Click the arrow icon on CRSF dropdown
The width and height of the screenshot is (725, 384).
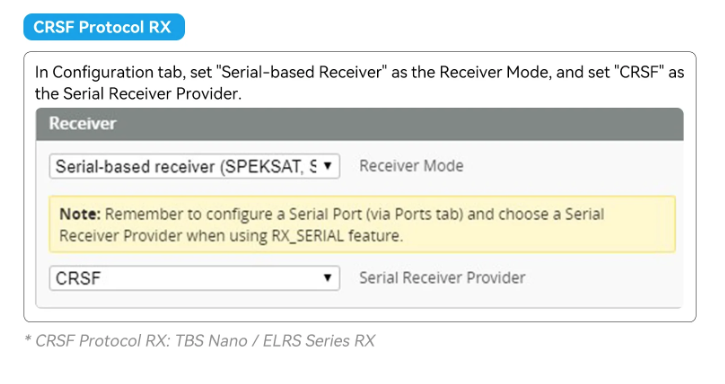(x=327, y=278)
